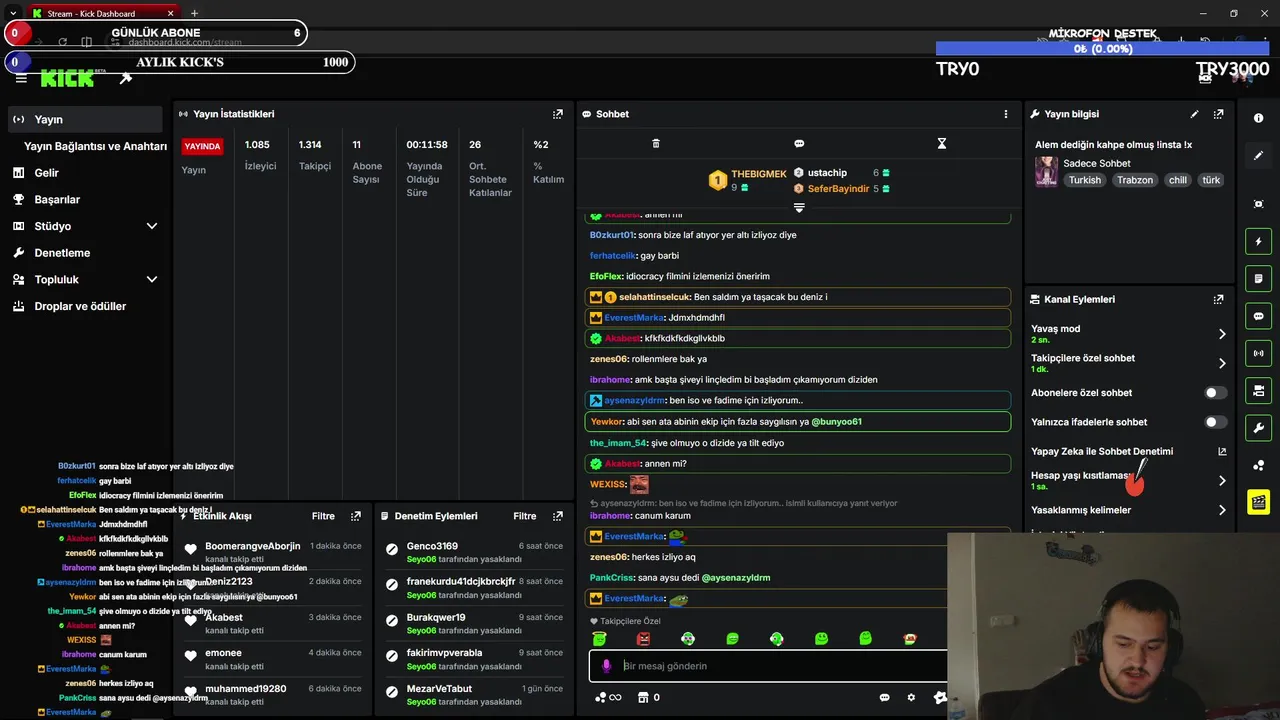
Task: Click the screen capture frame icon in right sidebar
Action: click(1258, 204)
